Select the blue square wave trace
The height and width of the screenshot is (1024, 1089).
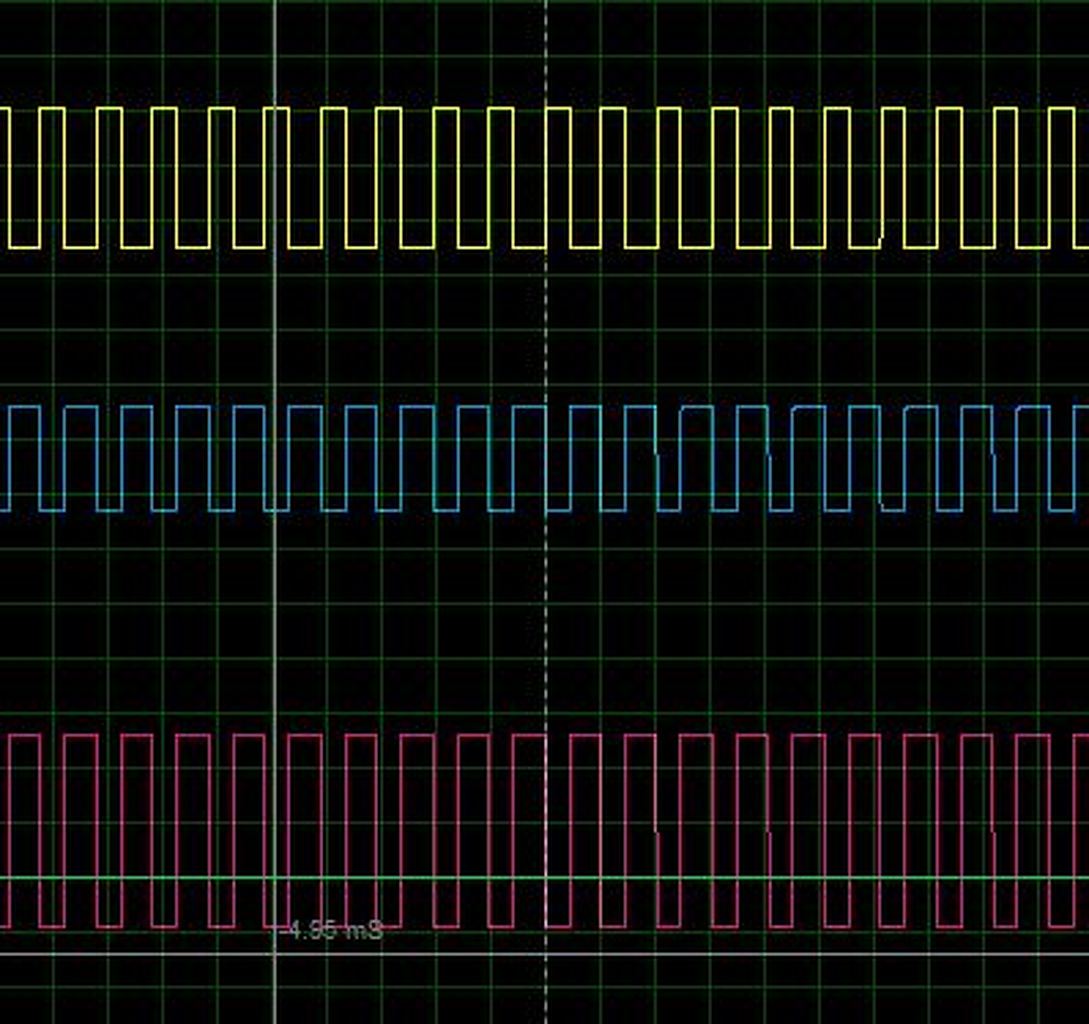(x=544, y=459)
